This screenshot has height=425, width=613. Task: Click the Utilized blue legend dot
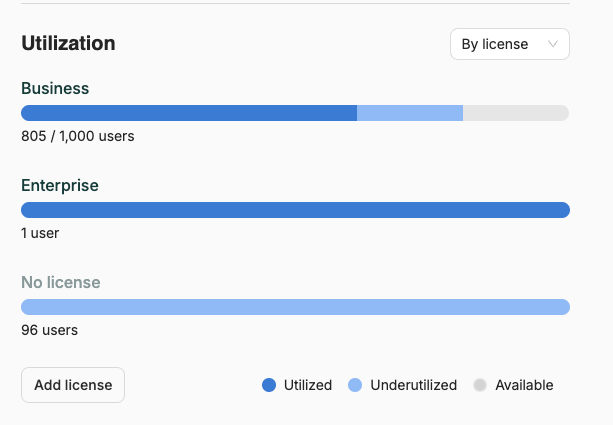[269, 385]
